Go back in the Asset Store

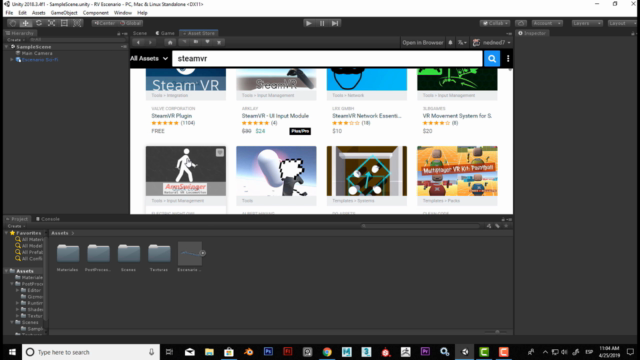point(138,42)
